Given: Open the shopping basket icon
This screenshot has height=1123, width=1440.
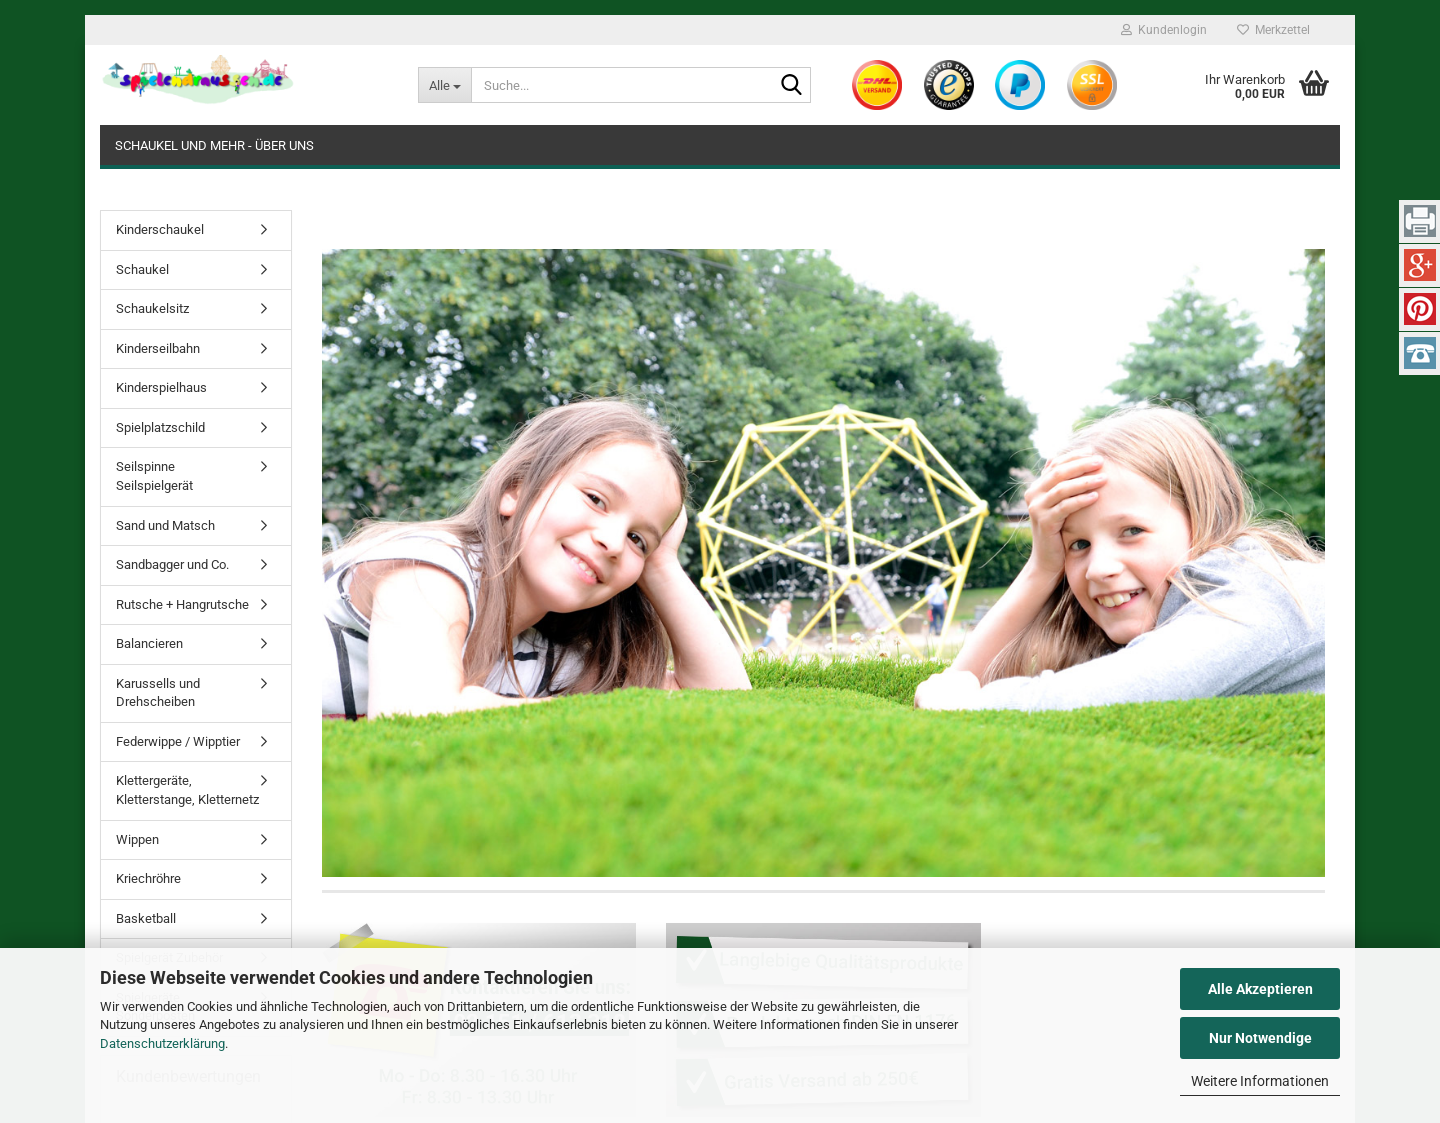Looking at the screenshot, I should pos(1314,83).
